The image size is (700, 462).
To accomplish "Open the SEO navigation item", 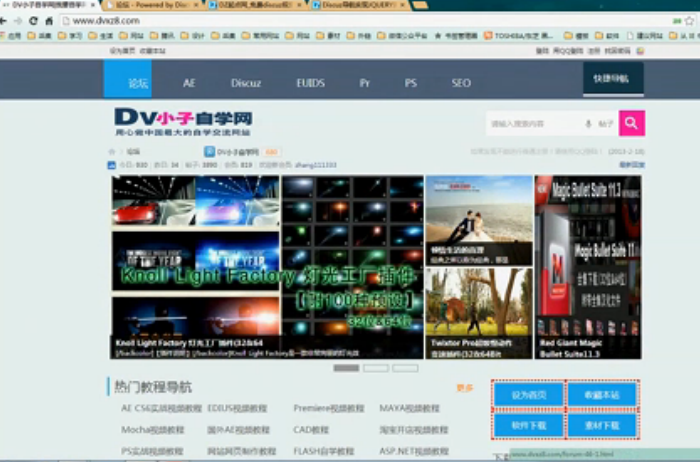I will (x=461, y=83).
